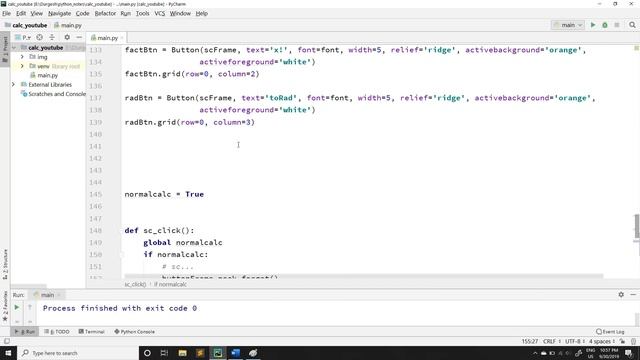
Task: Click the stop process icon in top toolbar
Action: pyautogui.click(x=617, y=25)
